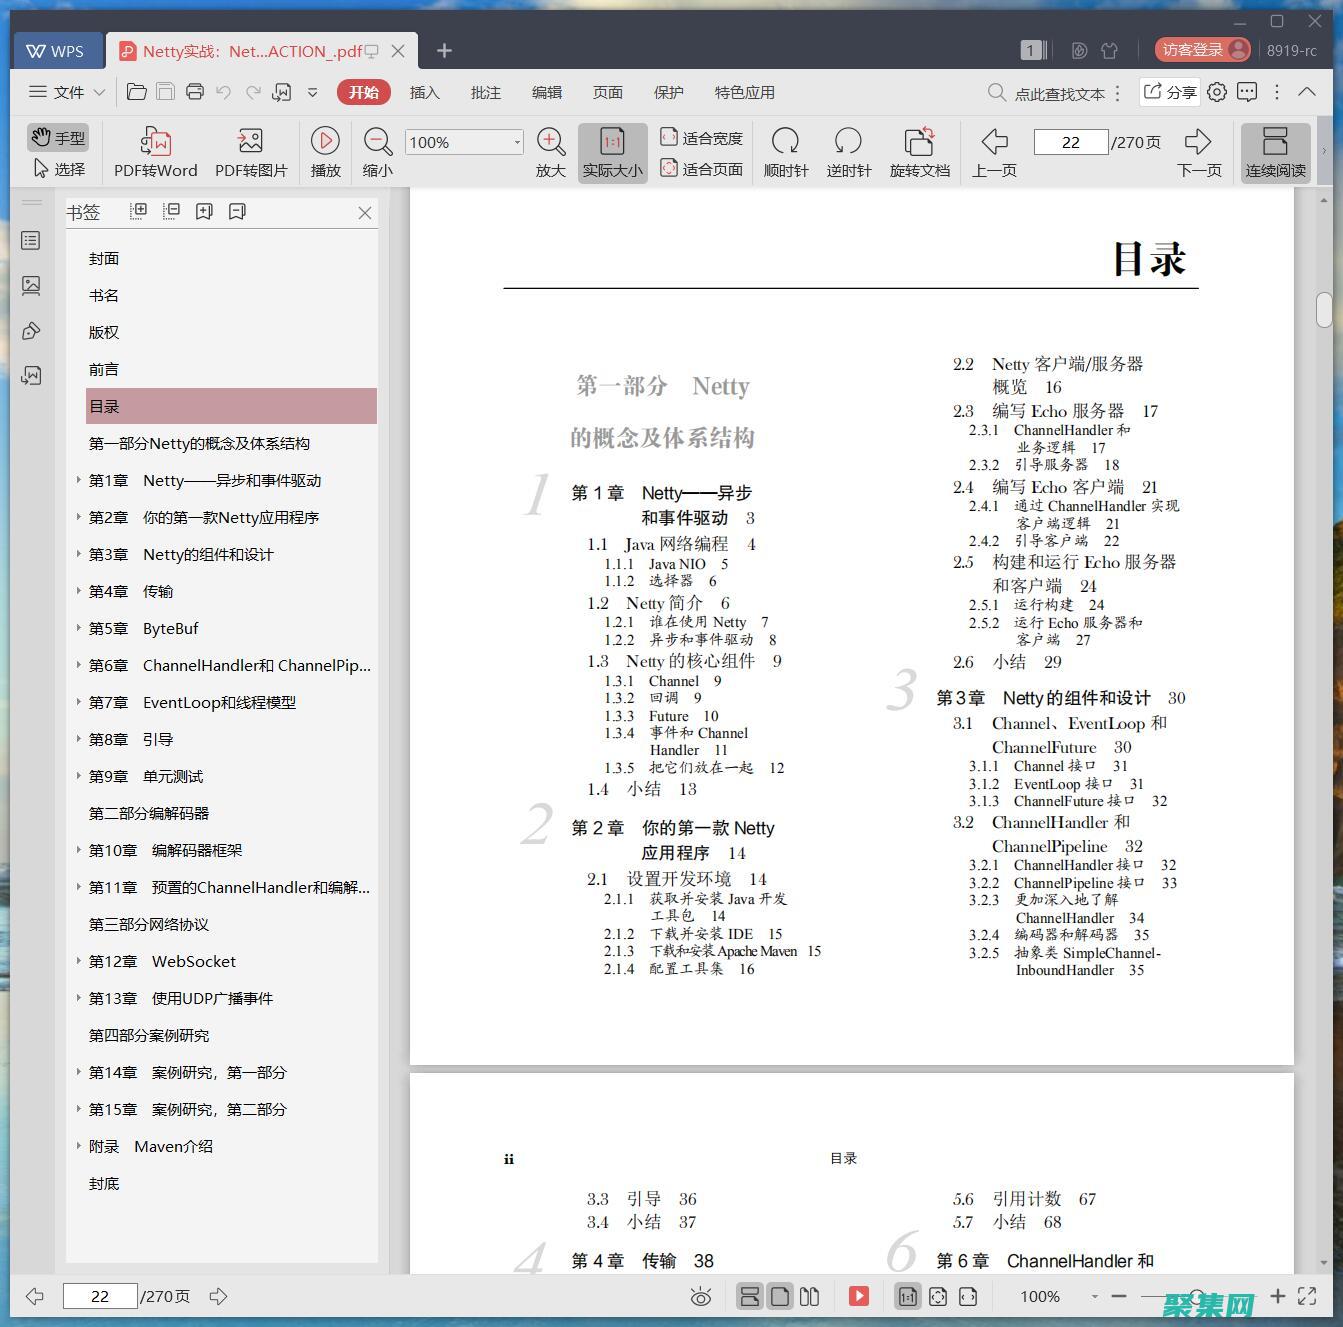Open the thumbnail panel in left sidebar
The image size is (1343, 1327).
[31, 286]
